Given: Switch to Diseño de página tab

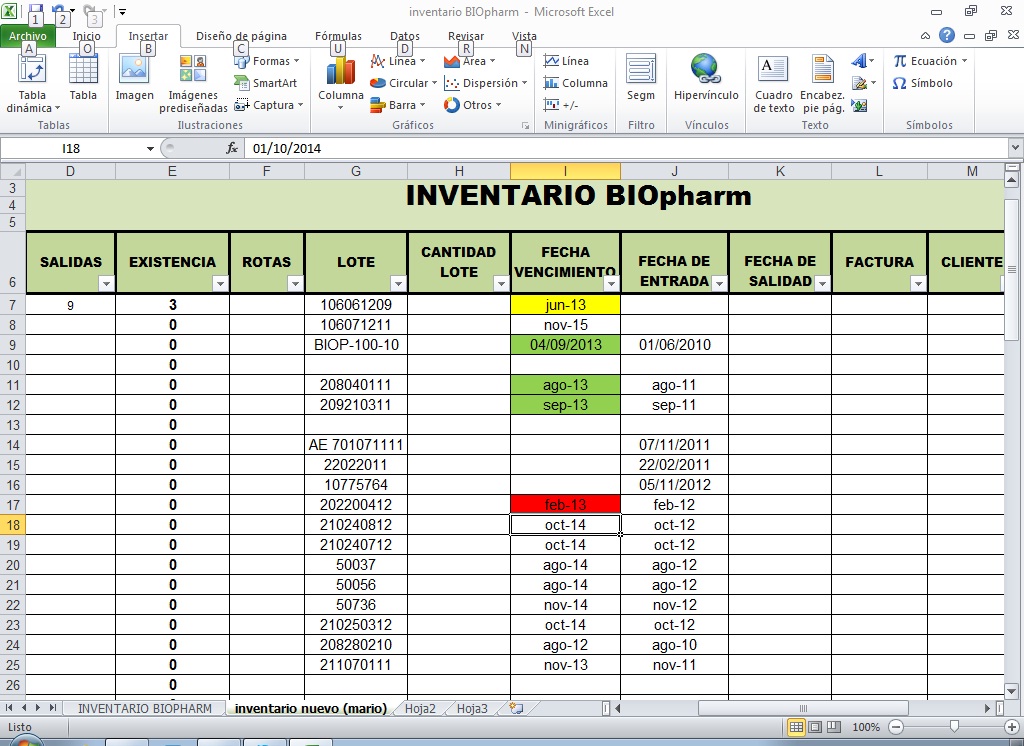Looking at the screenshot, I should (x=241, y=36).
